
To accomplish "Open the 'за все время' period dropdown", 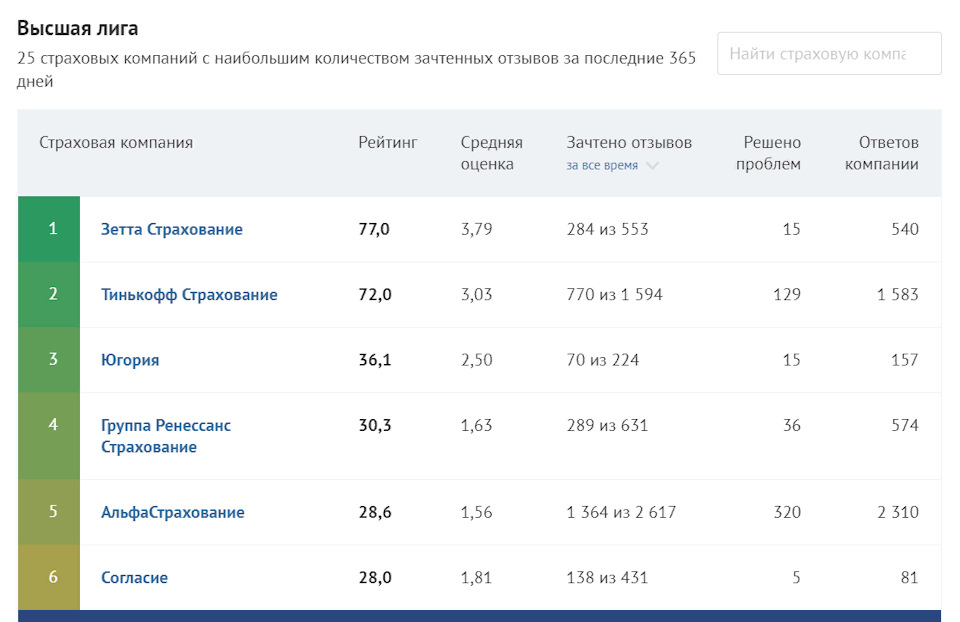I will pyautogui.click(x=602, y=166).
